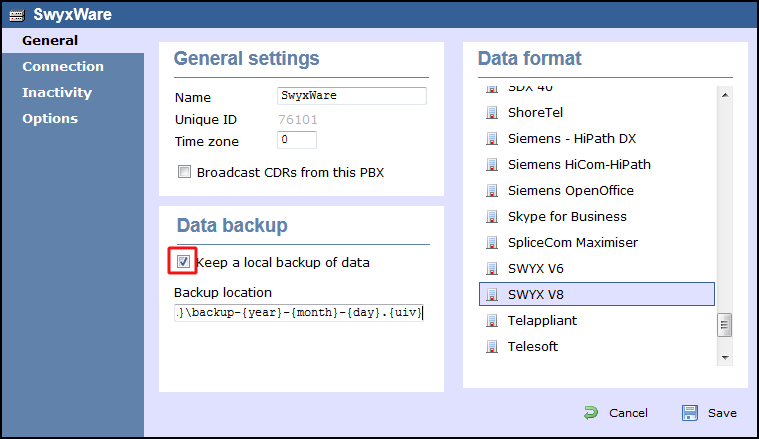Screen dimensions: 759x439
Task: Click the Telesoft format icon
Action: click(492, 346)
